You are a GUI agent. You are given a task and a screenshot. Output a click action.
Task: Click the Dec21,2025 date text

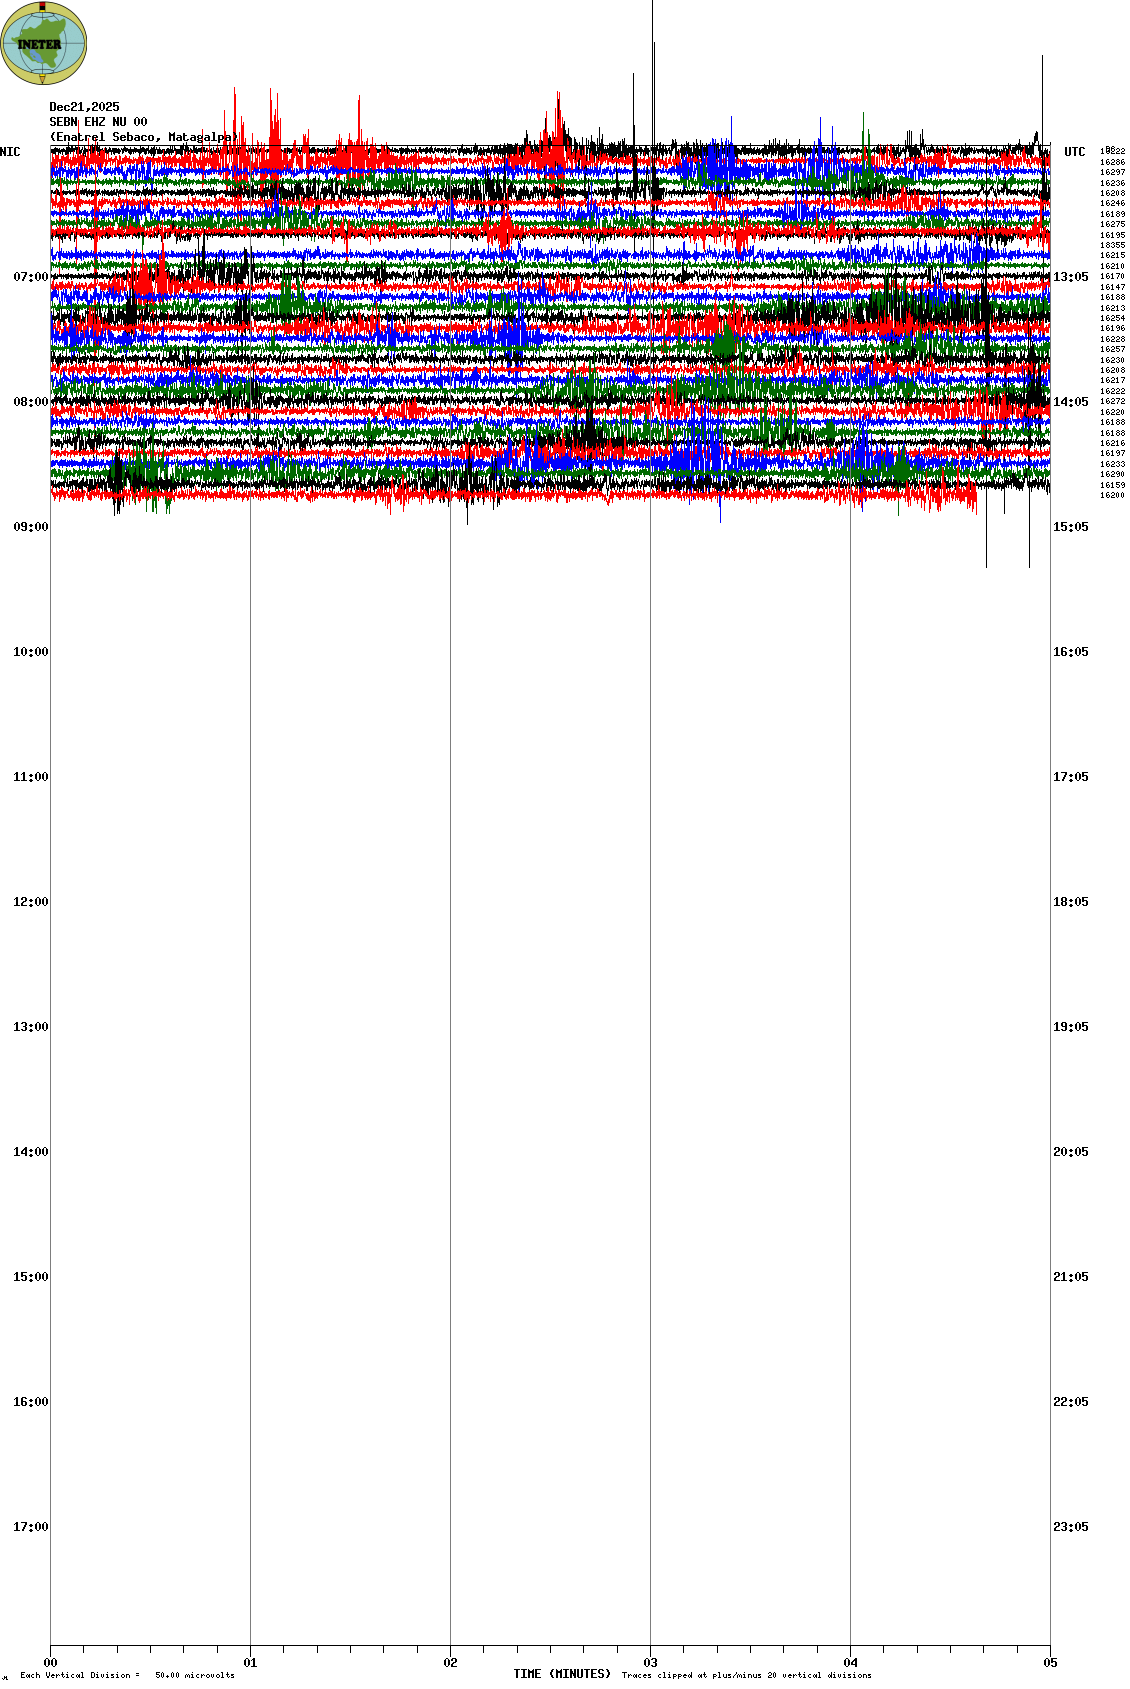pos(84,107)
